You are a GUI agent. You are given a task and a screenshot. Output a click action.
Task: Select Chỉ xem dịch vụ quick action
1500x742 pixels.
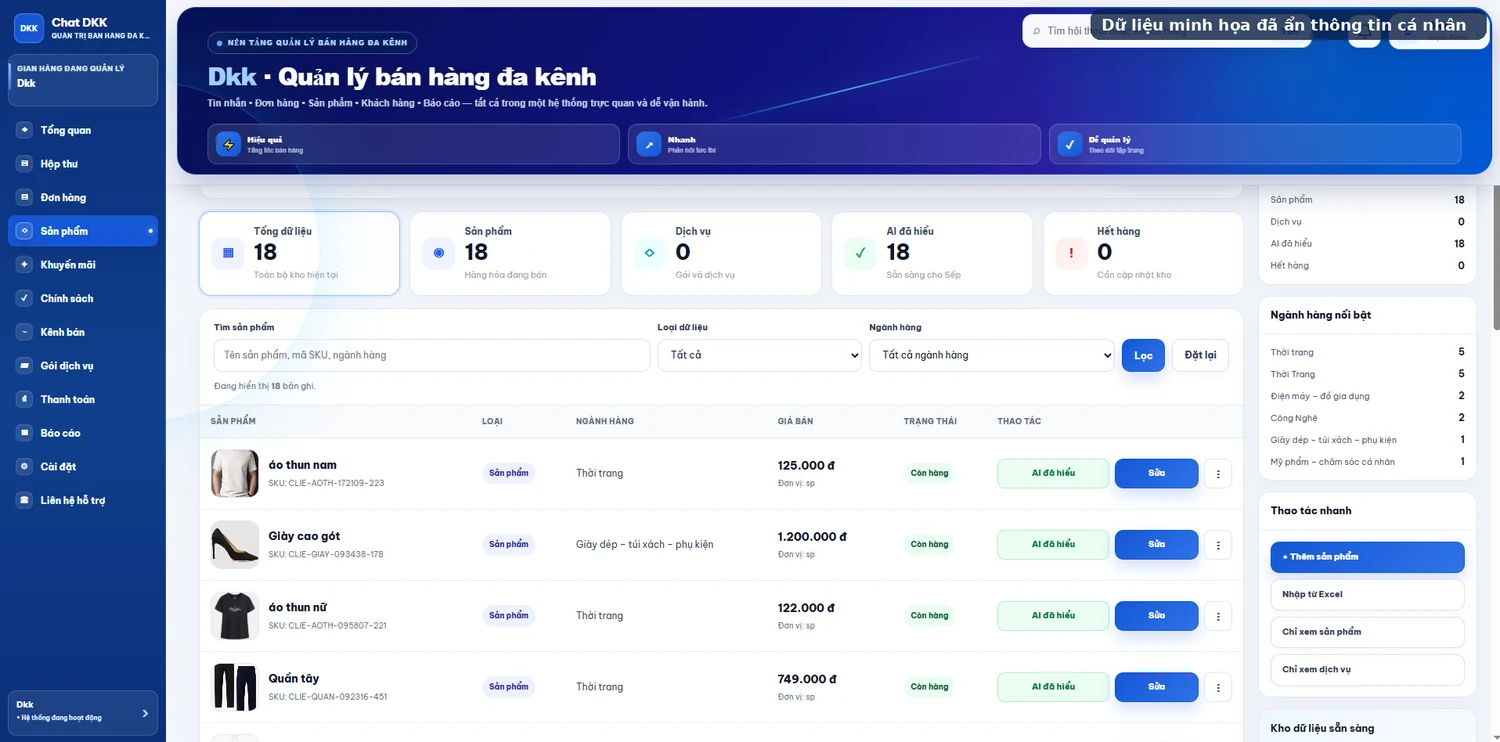pyautogui.click(x=1367, y=670)
